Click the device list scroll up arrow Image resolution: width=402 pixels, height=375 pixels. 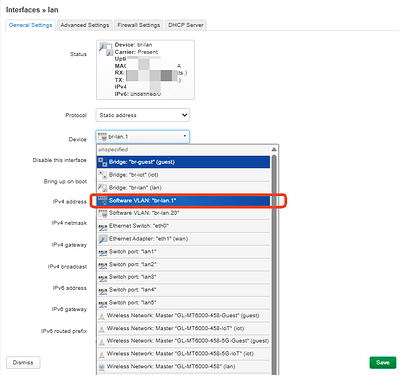click(x=274, y=149)
